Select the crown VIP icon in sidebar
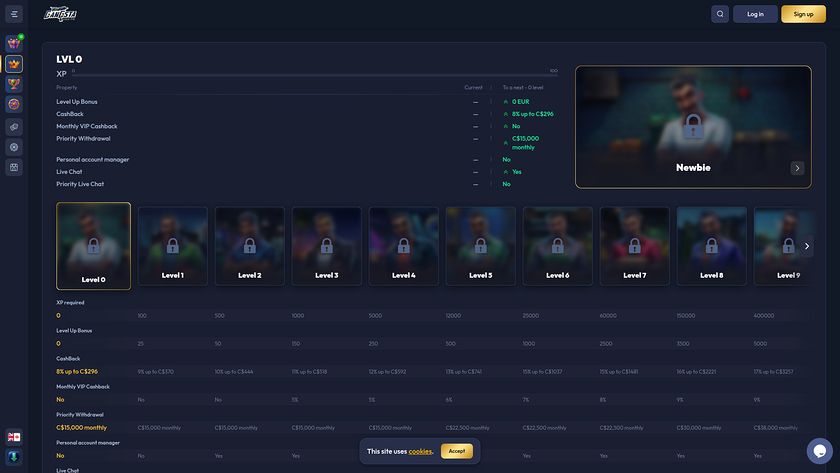840x473 pixels. 14,64
